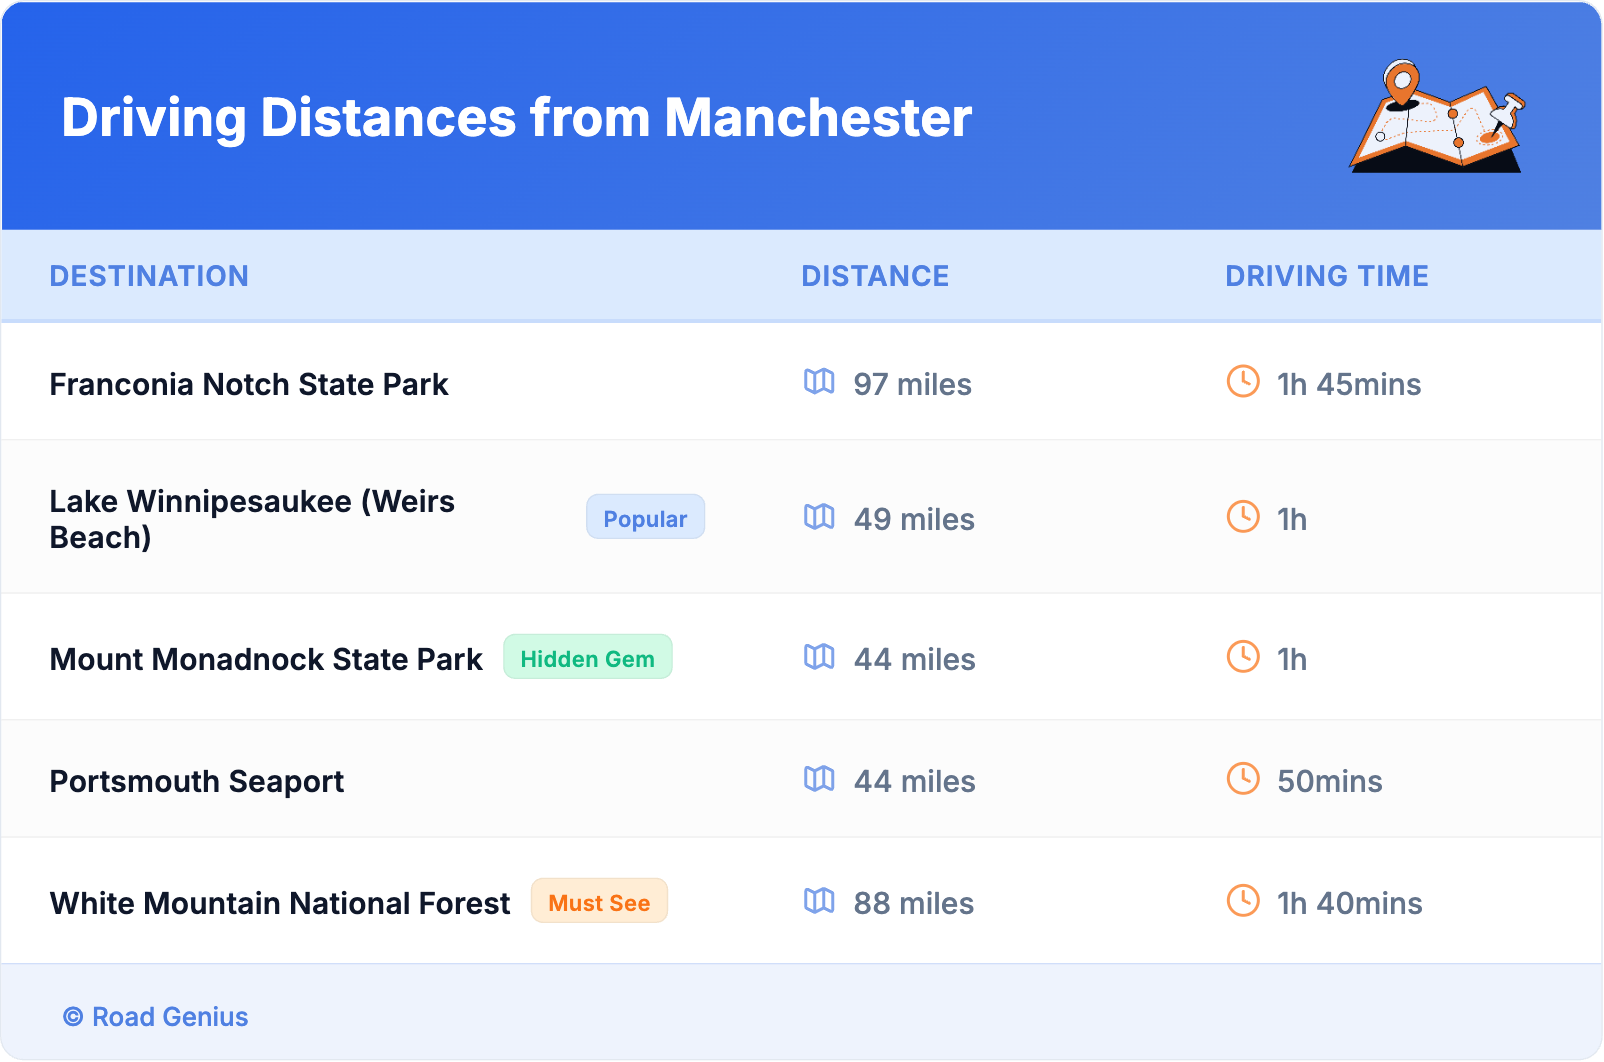
Task: Select White Mountain National Forest destination
Action: coord(280,903)
